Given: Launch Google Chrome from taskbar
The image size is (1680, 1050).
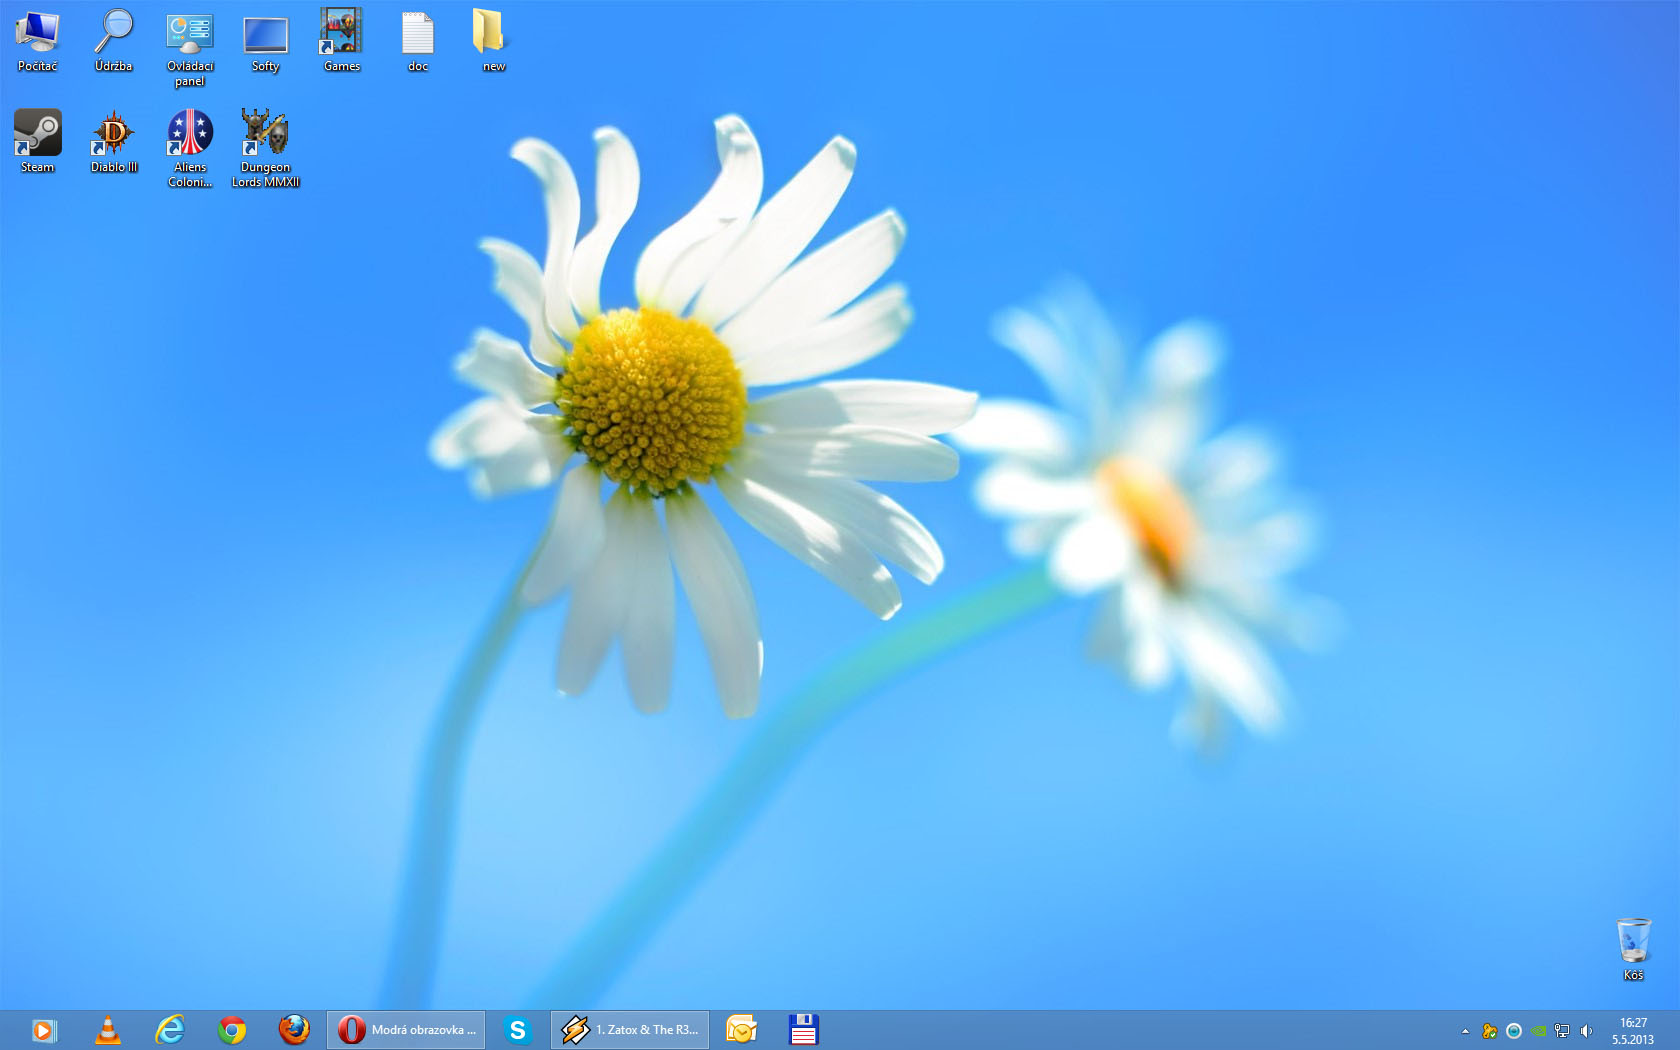Looking at the screenshot, I should click(232, 1030).
